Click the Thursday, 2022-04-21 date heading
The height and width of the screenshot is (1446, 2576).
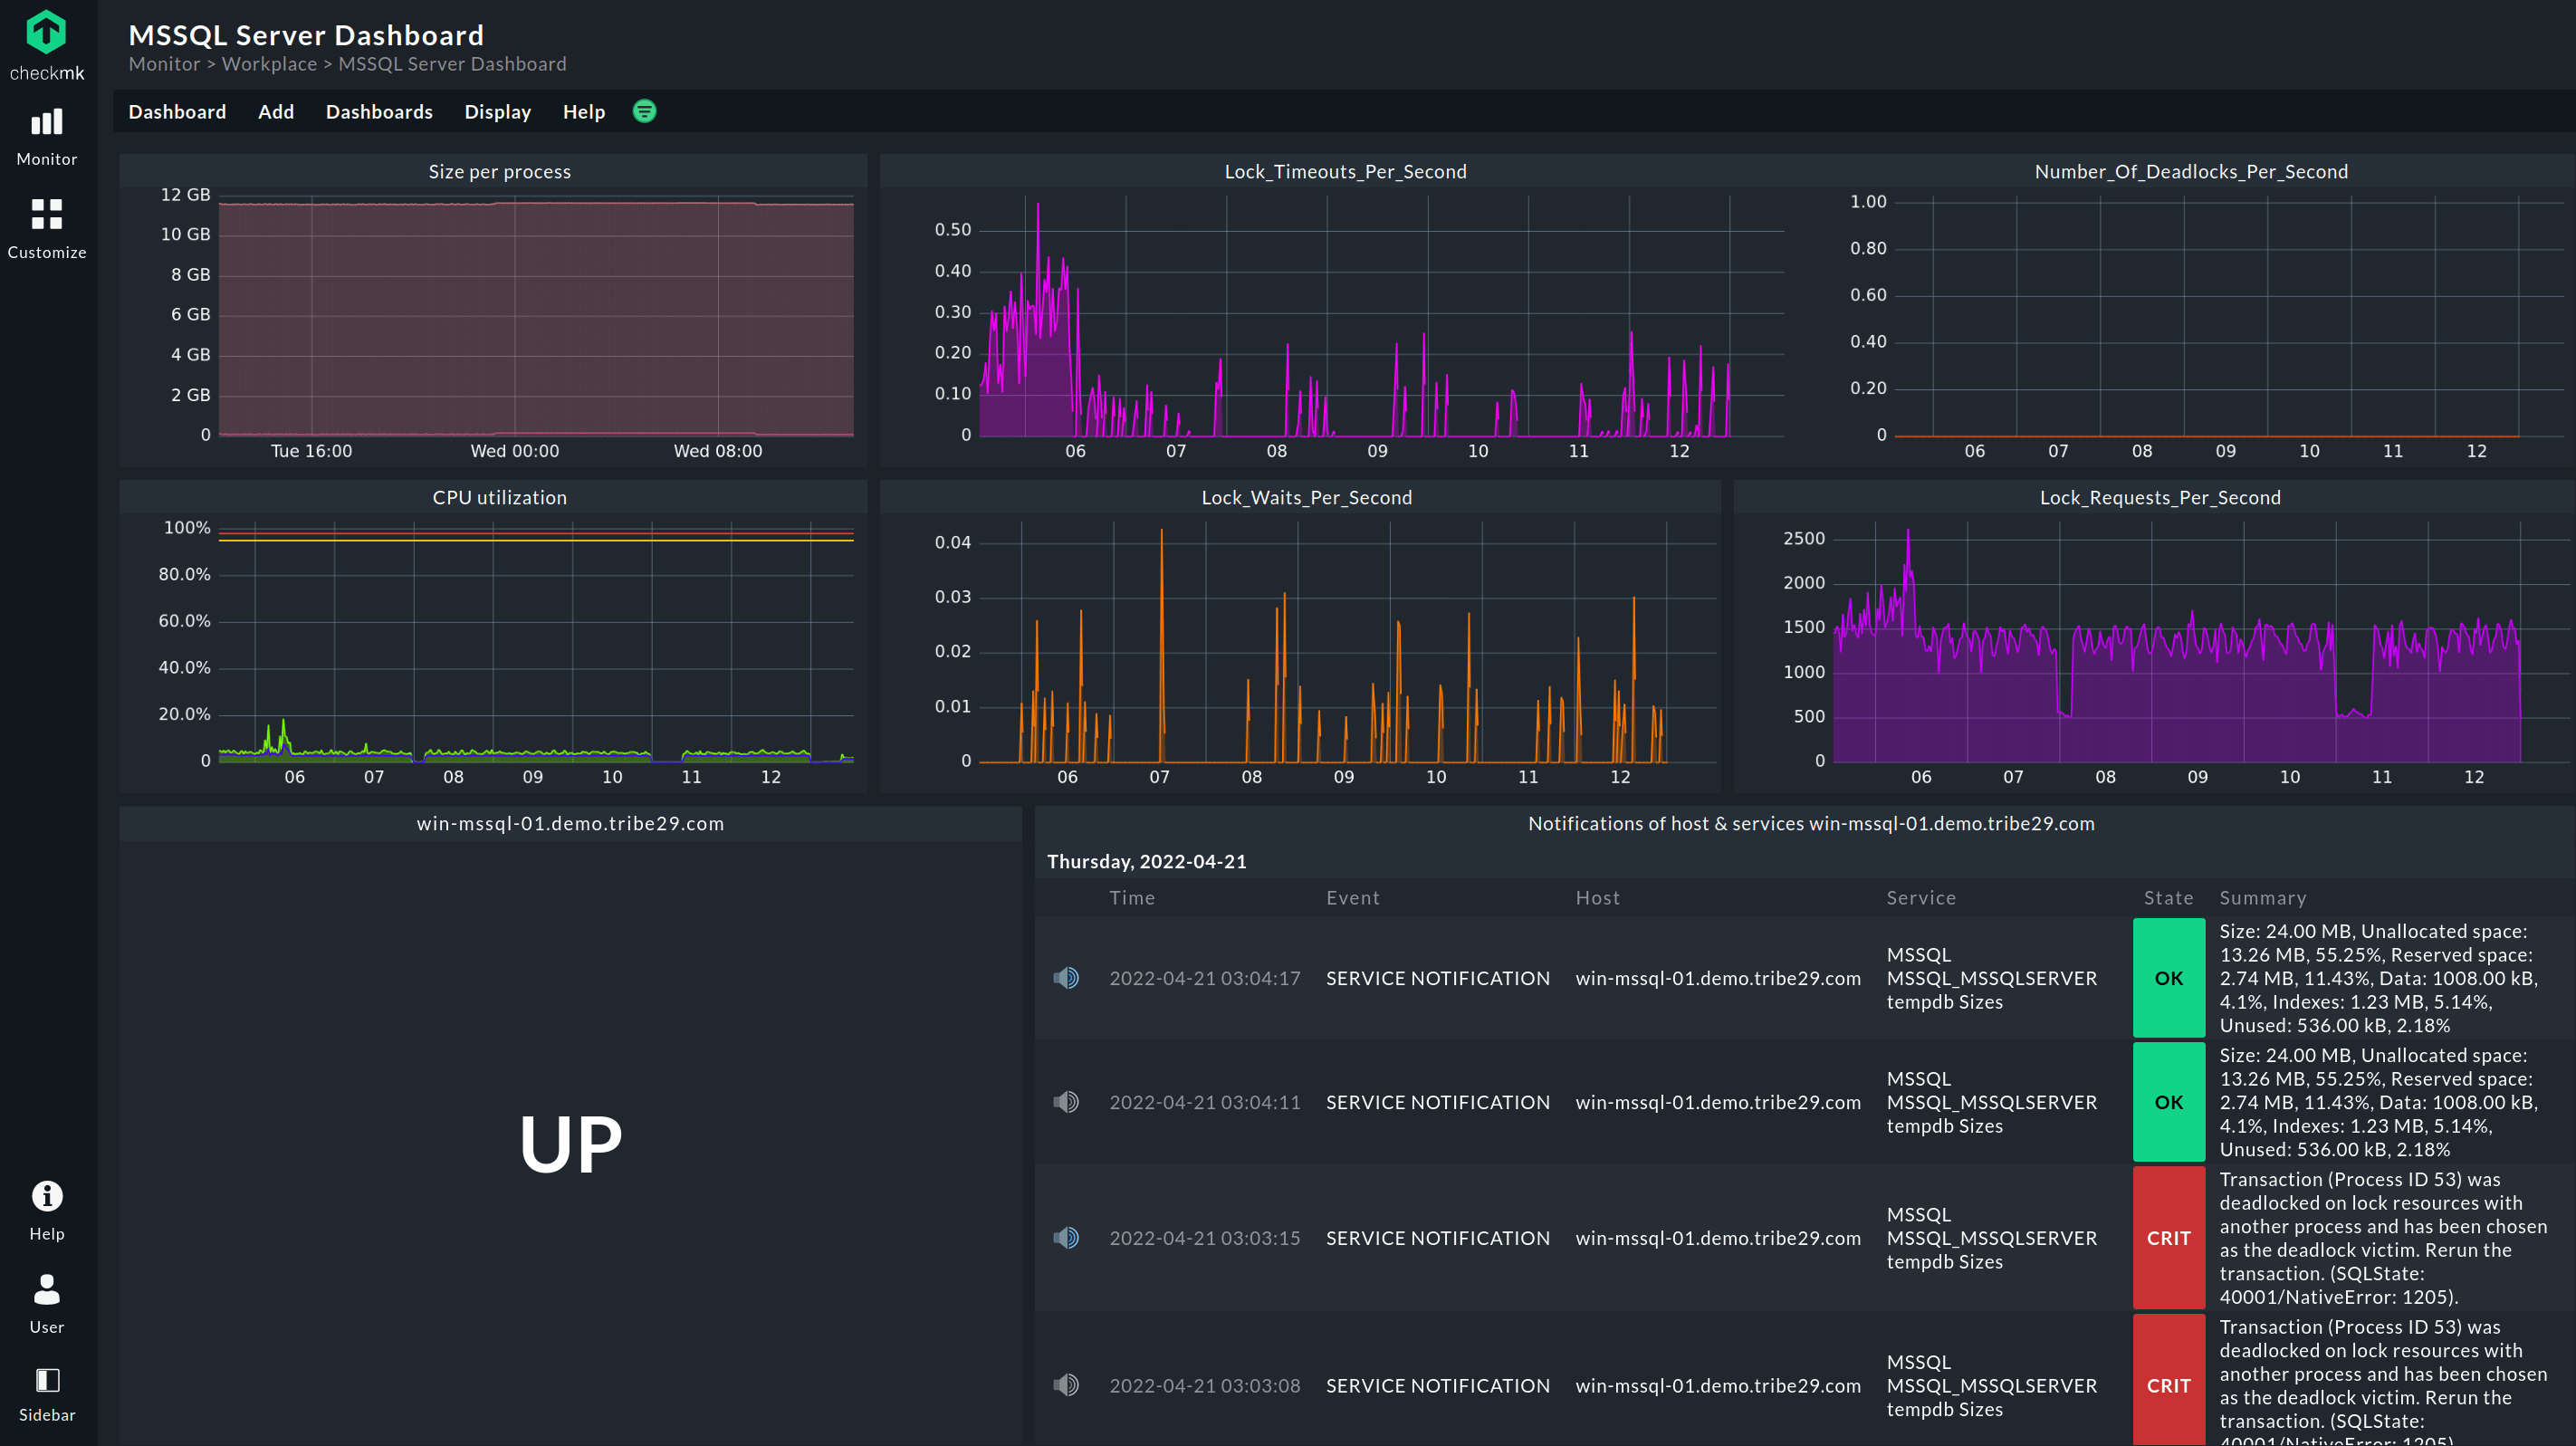1146,861
